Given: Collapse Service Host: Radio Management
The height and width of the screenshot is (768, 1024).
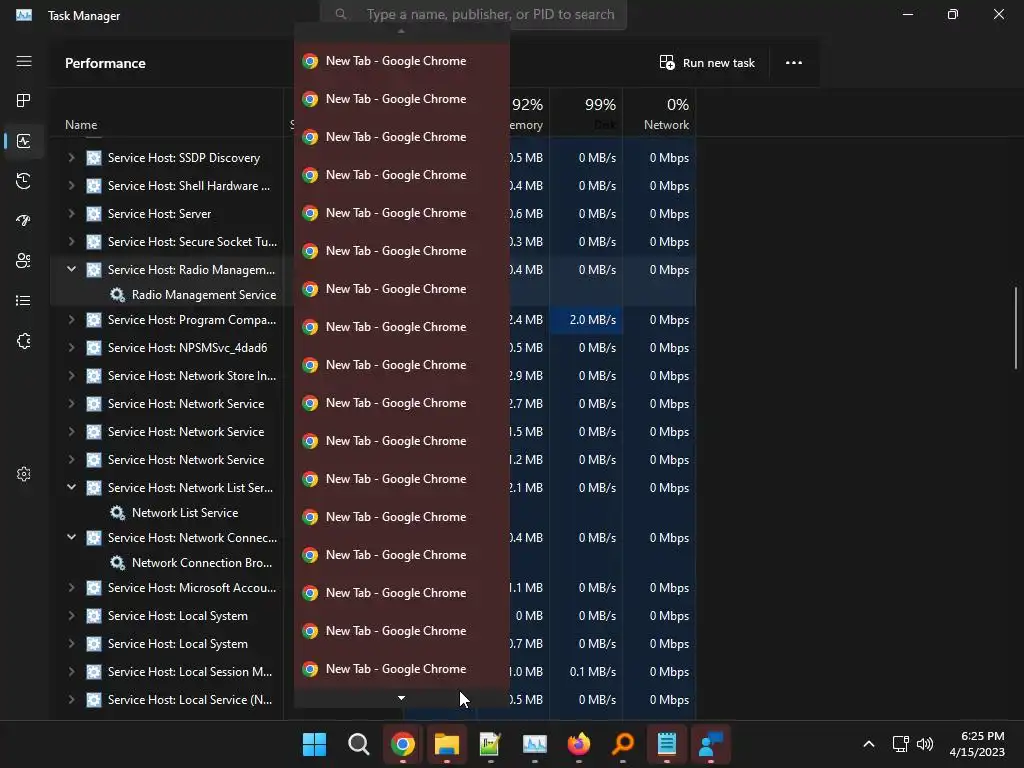Looking at the screenshot, I should [71, 269].
